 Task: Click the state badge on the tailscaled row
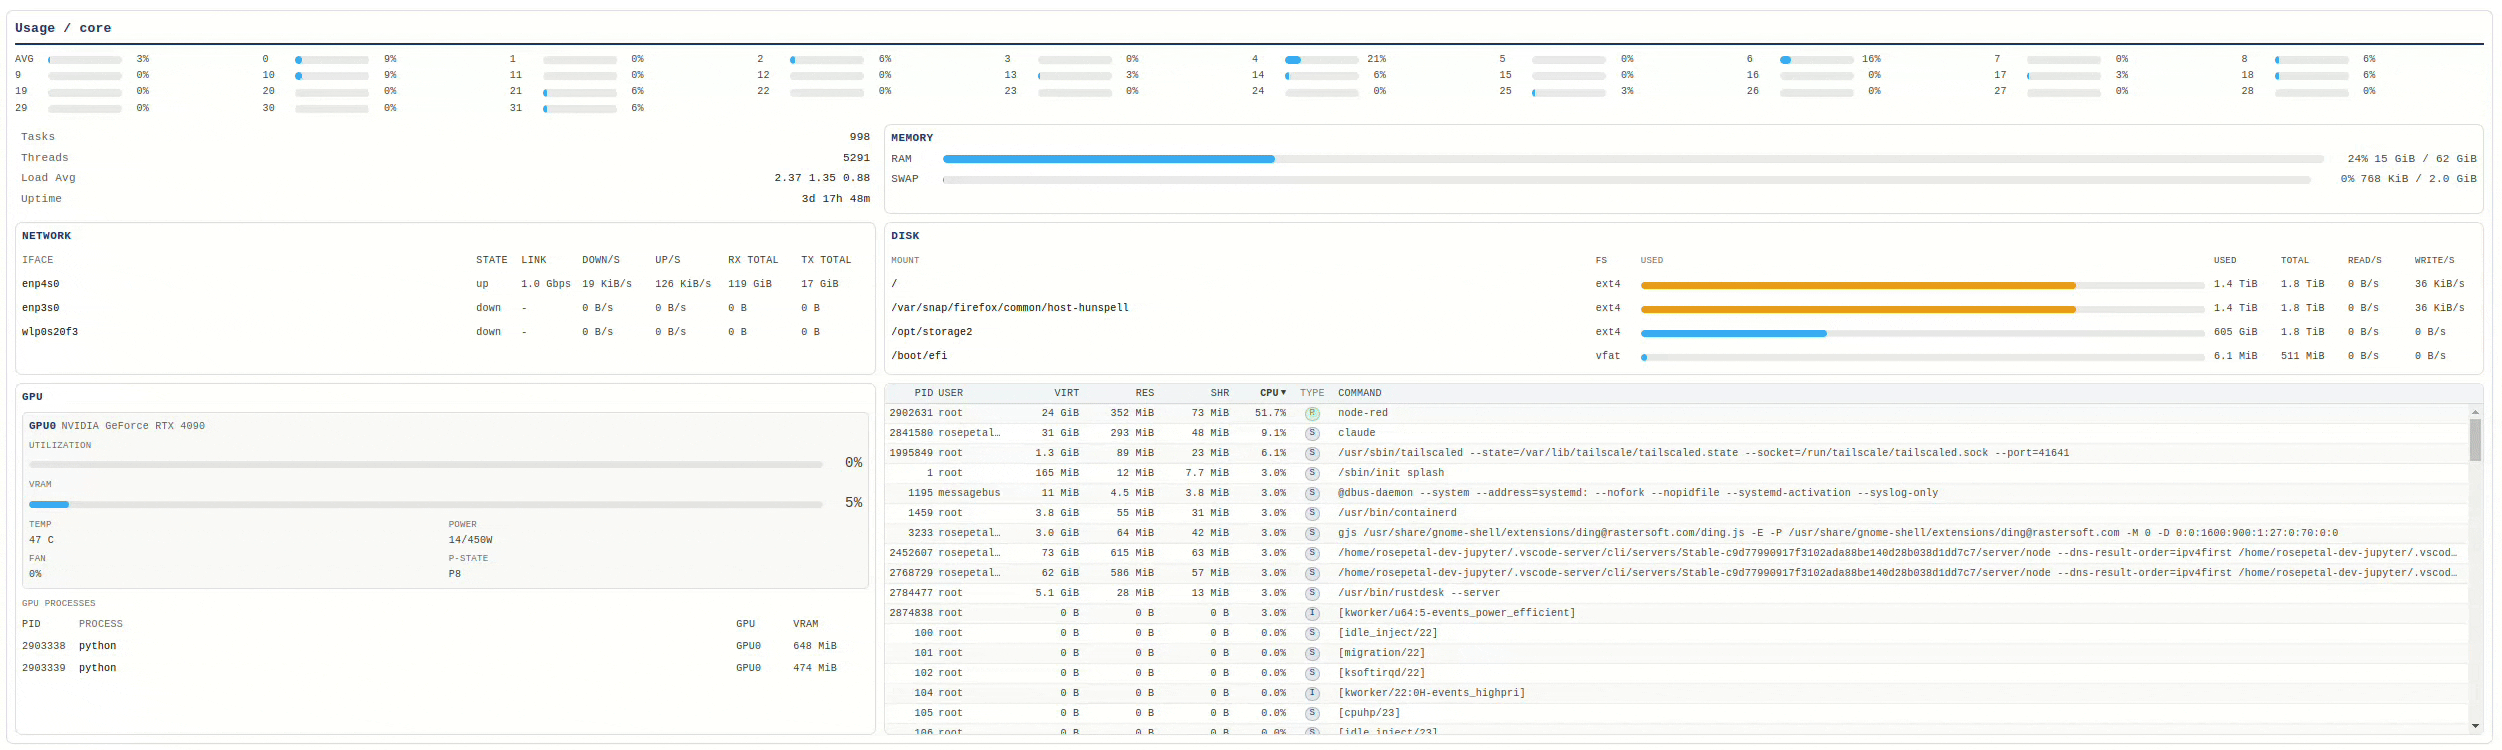click(x=1312, y=453)
